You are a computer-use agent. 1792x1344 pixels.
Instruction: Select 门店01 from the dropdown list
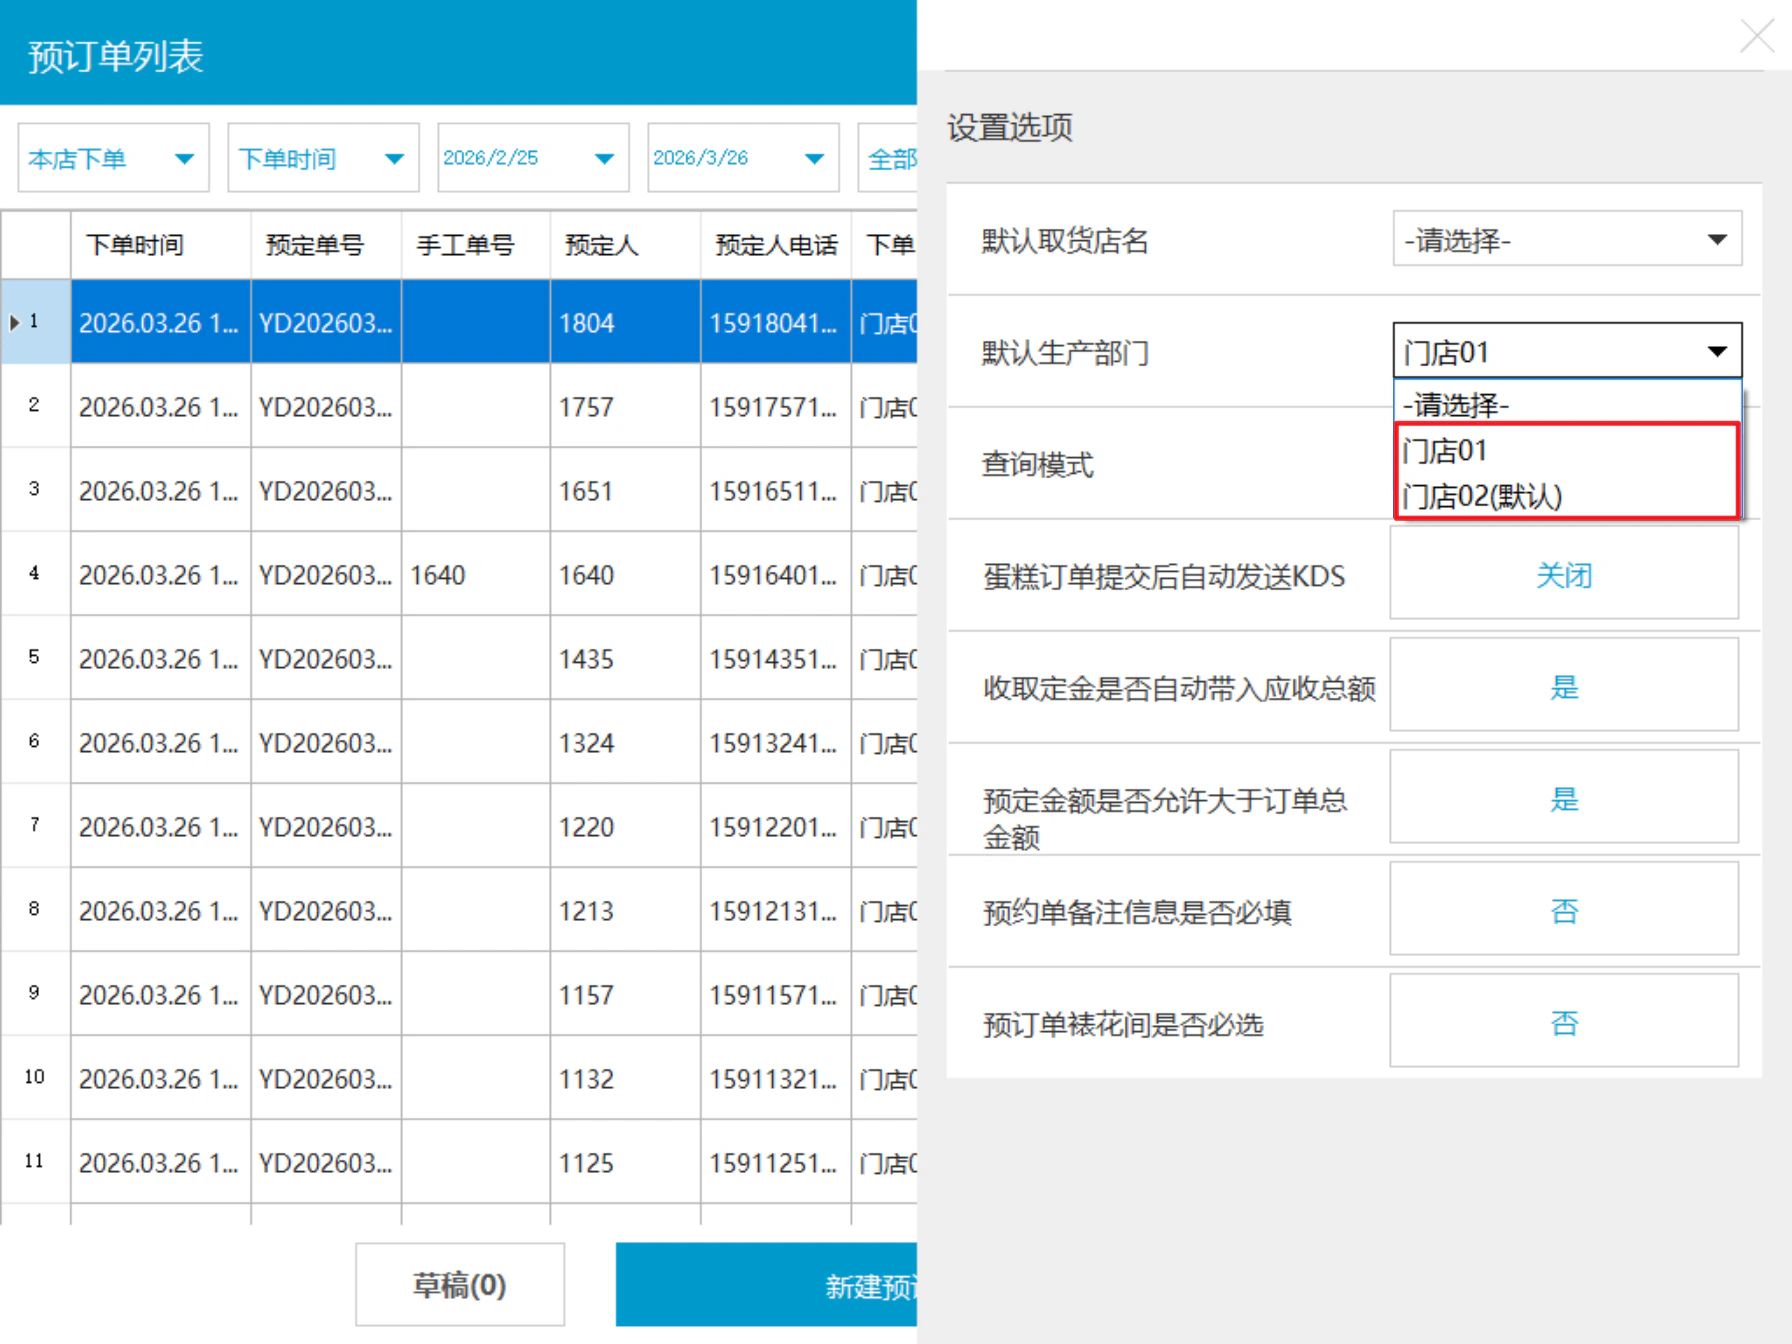pos(1566,450)
